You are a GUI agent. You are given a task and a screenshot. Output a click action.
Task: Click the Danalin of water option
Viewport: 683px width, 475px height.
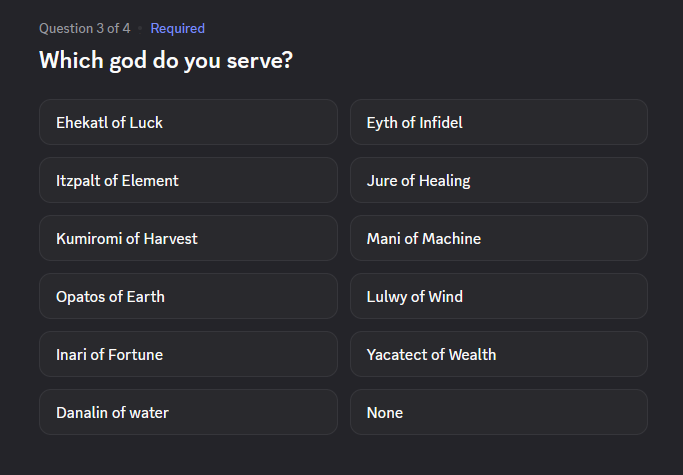[188, 413]
